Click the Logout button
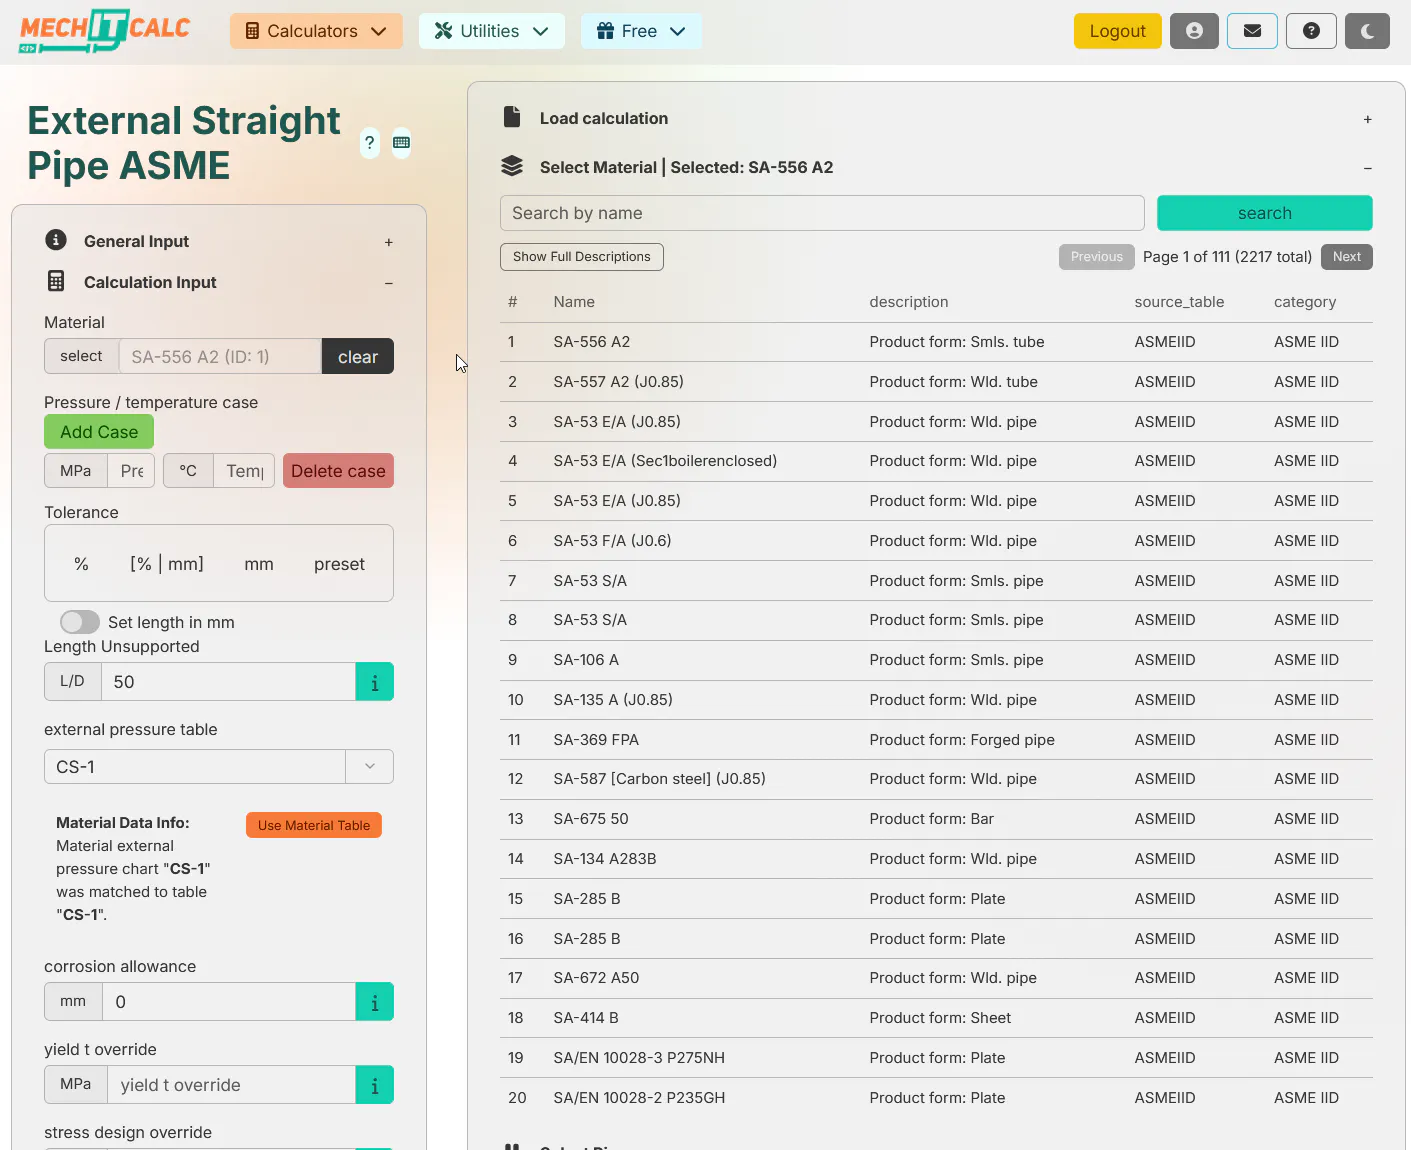 click(x=1117, y=31)
